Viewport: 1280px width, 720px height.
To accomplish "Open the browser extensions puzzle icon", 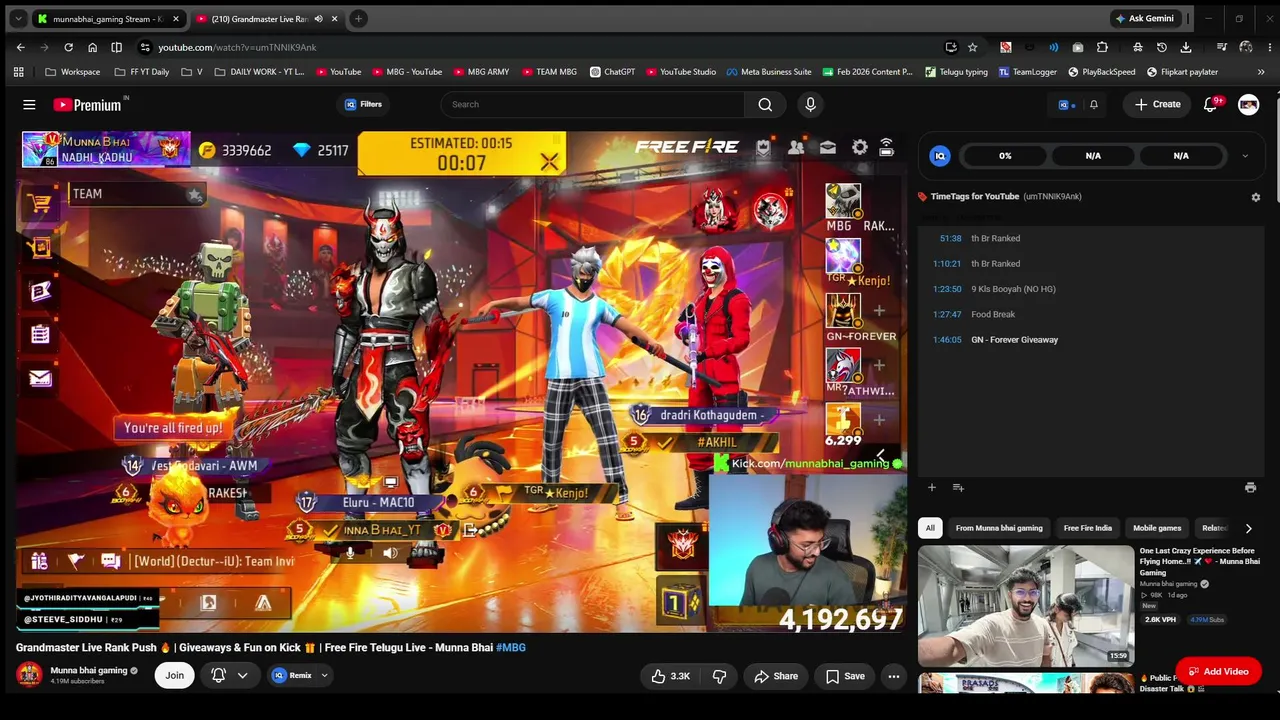I will click(1102, 47).
